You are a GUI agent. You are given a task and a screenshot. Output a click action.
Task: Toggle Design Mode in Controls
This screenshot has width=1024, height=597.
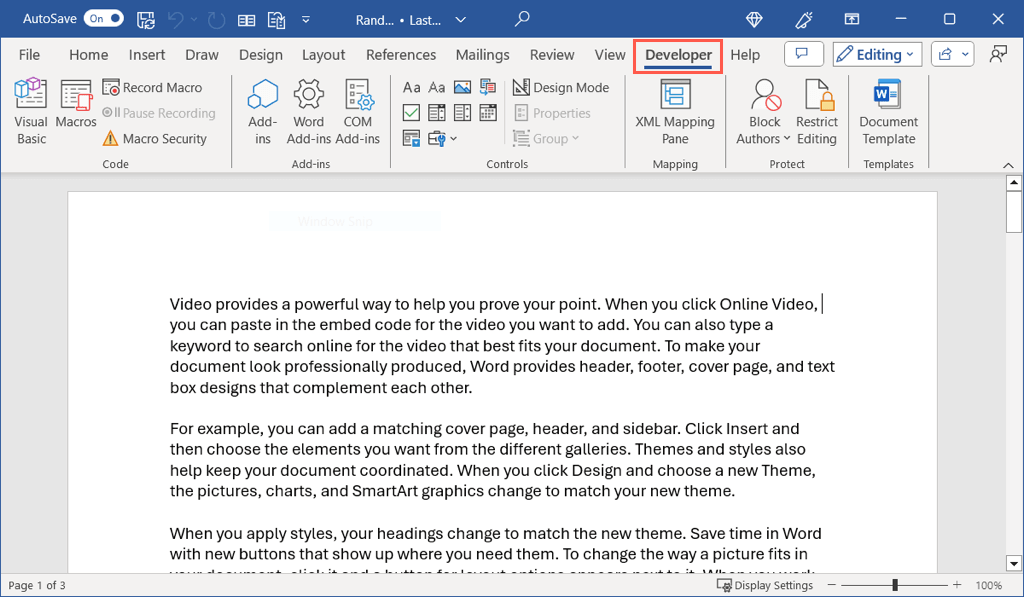click(x=560, y=88)
